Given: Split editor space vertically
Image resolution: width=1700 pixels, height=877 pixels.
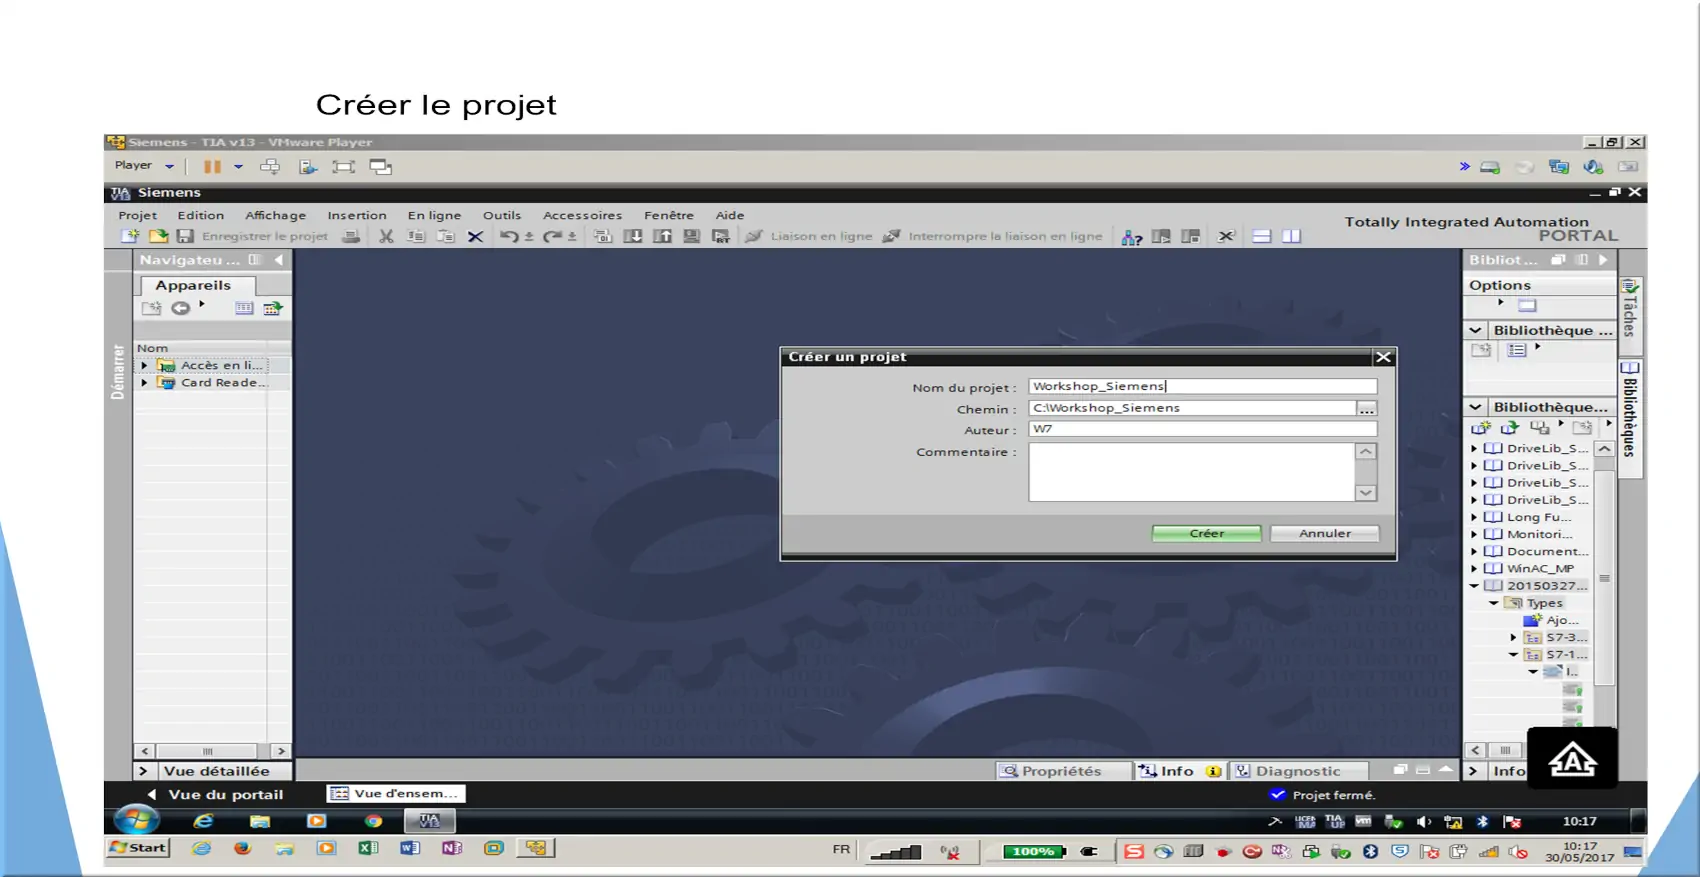Looking at the screenshot, I should tap(1292, 237).
